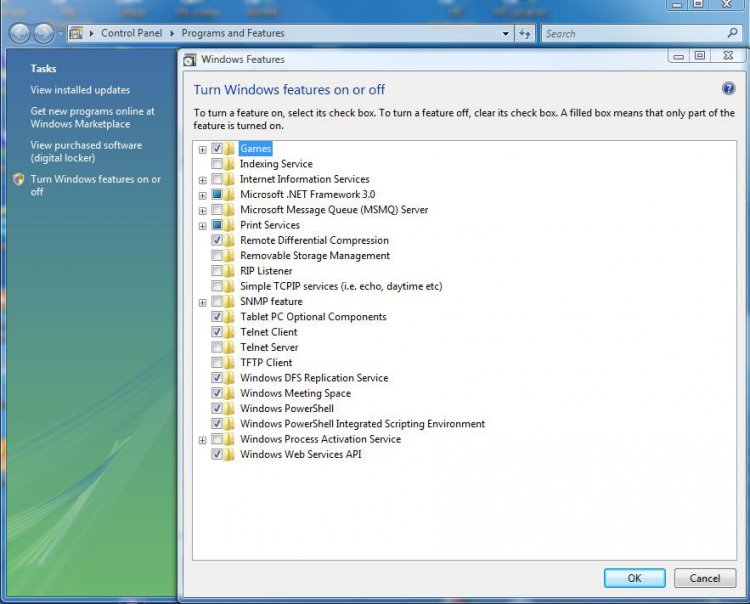Open View installed updates link
This screenshot has height=604, width=750.
(x=80, y=90)
